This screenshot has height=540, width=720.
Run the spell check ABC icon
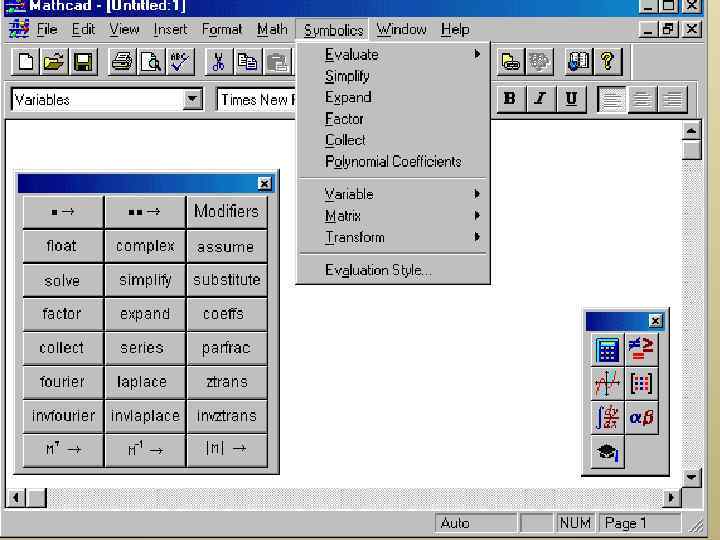[180, 62]
